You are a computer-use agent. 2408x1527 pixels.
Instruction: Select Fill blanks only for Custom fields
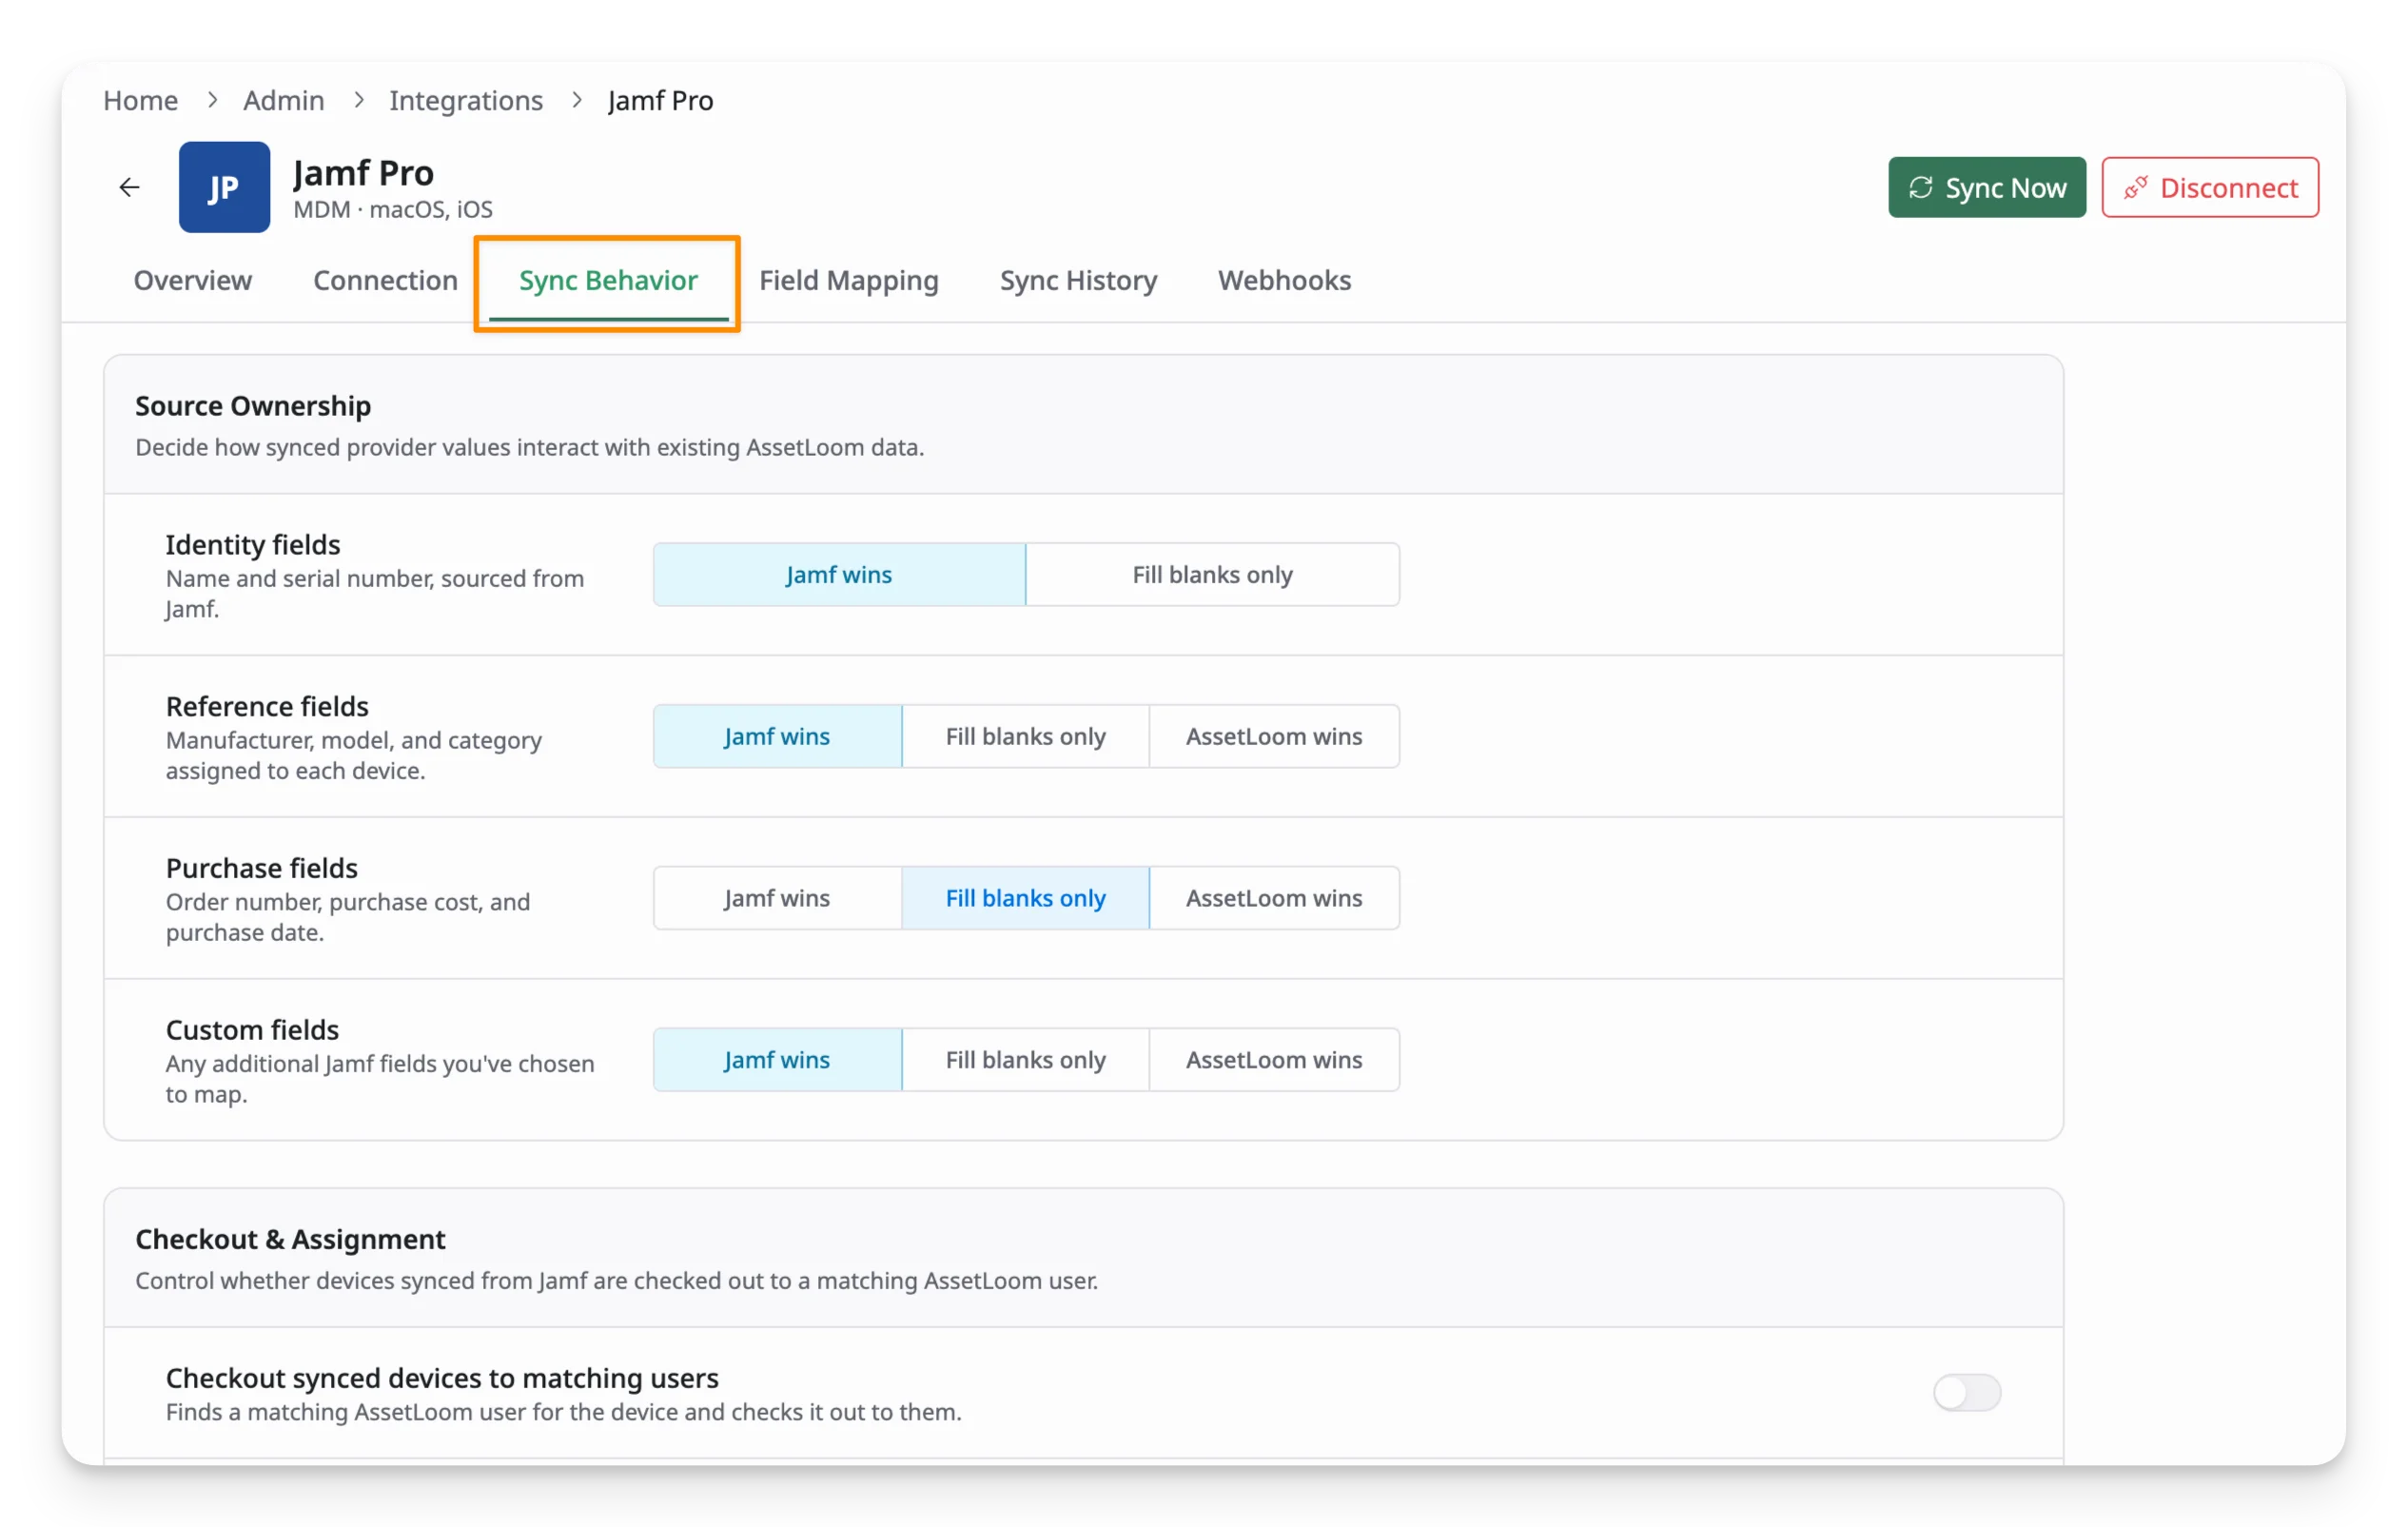tap(1026, 1060)
